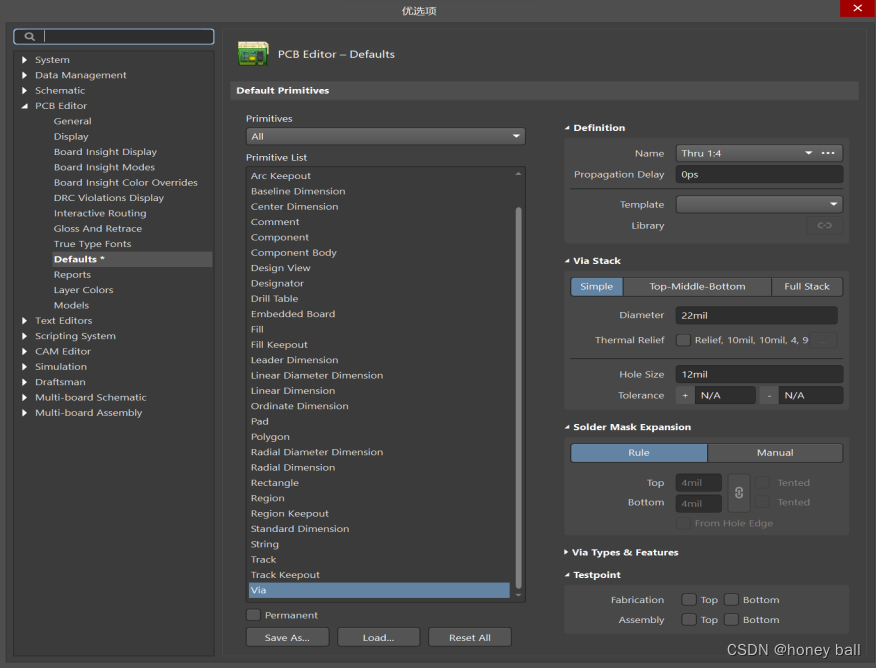Open the Name ellipsis options button
The image size is (876, 668).
[x=828, y=153]
